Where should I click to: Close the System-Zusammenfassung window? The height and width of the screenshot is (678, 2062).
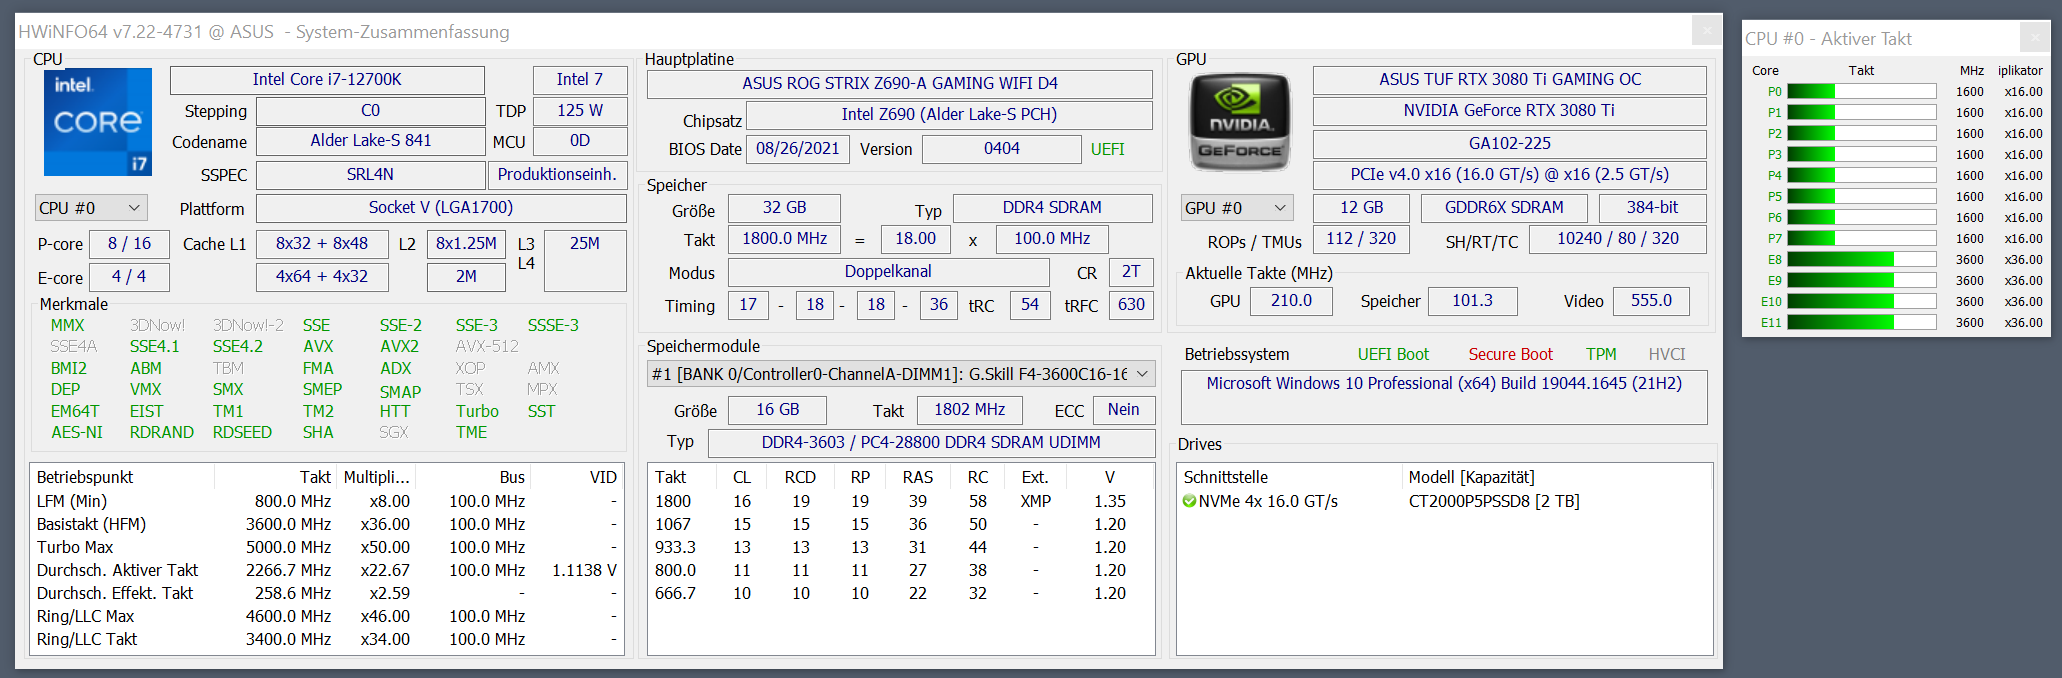[1706, 31]
